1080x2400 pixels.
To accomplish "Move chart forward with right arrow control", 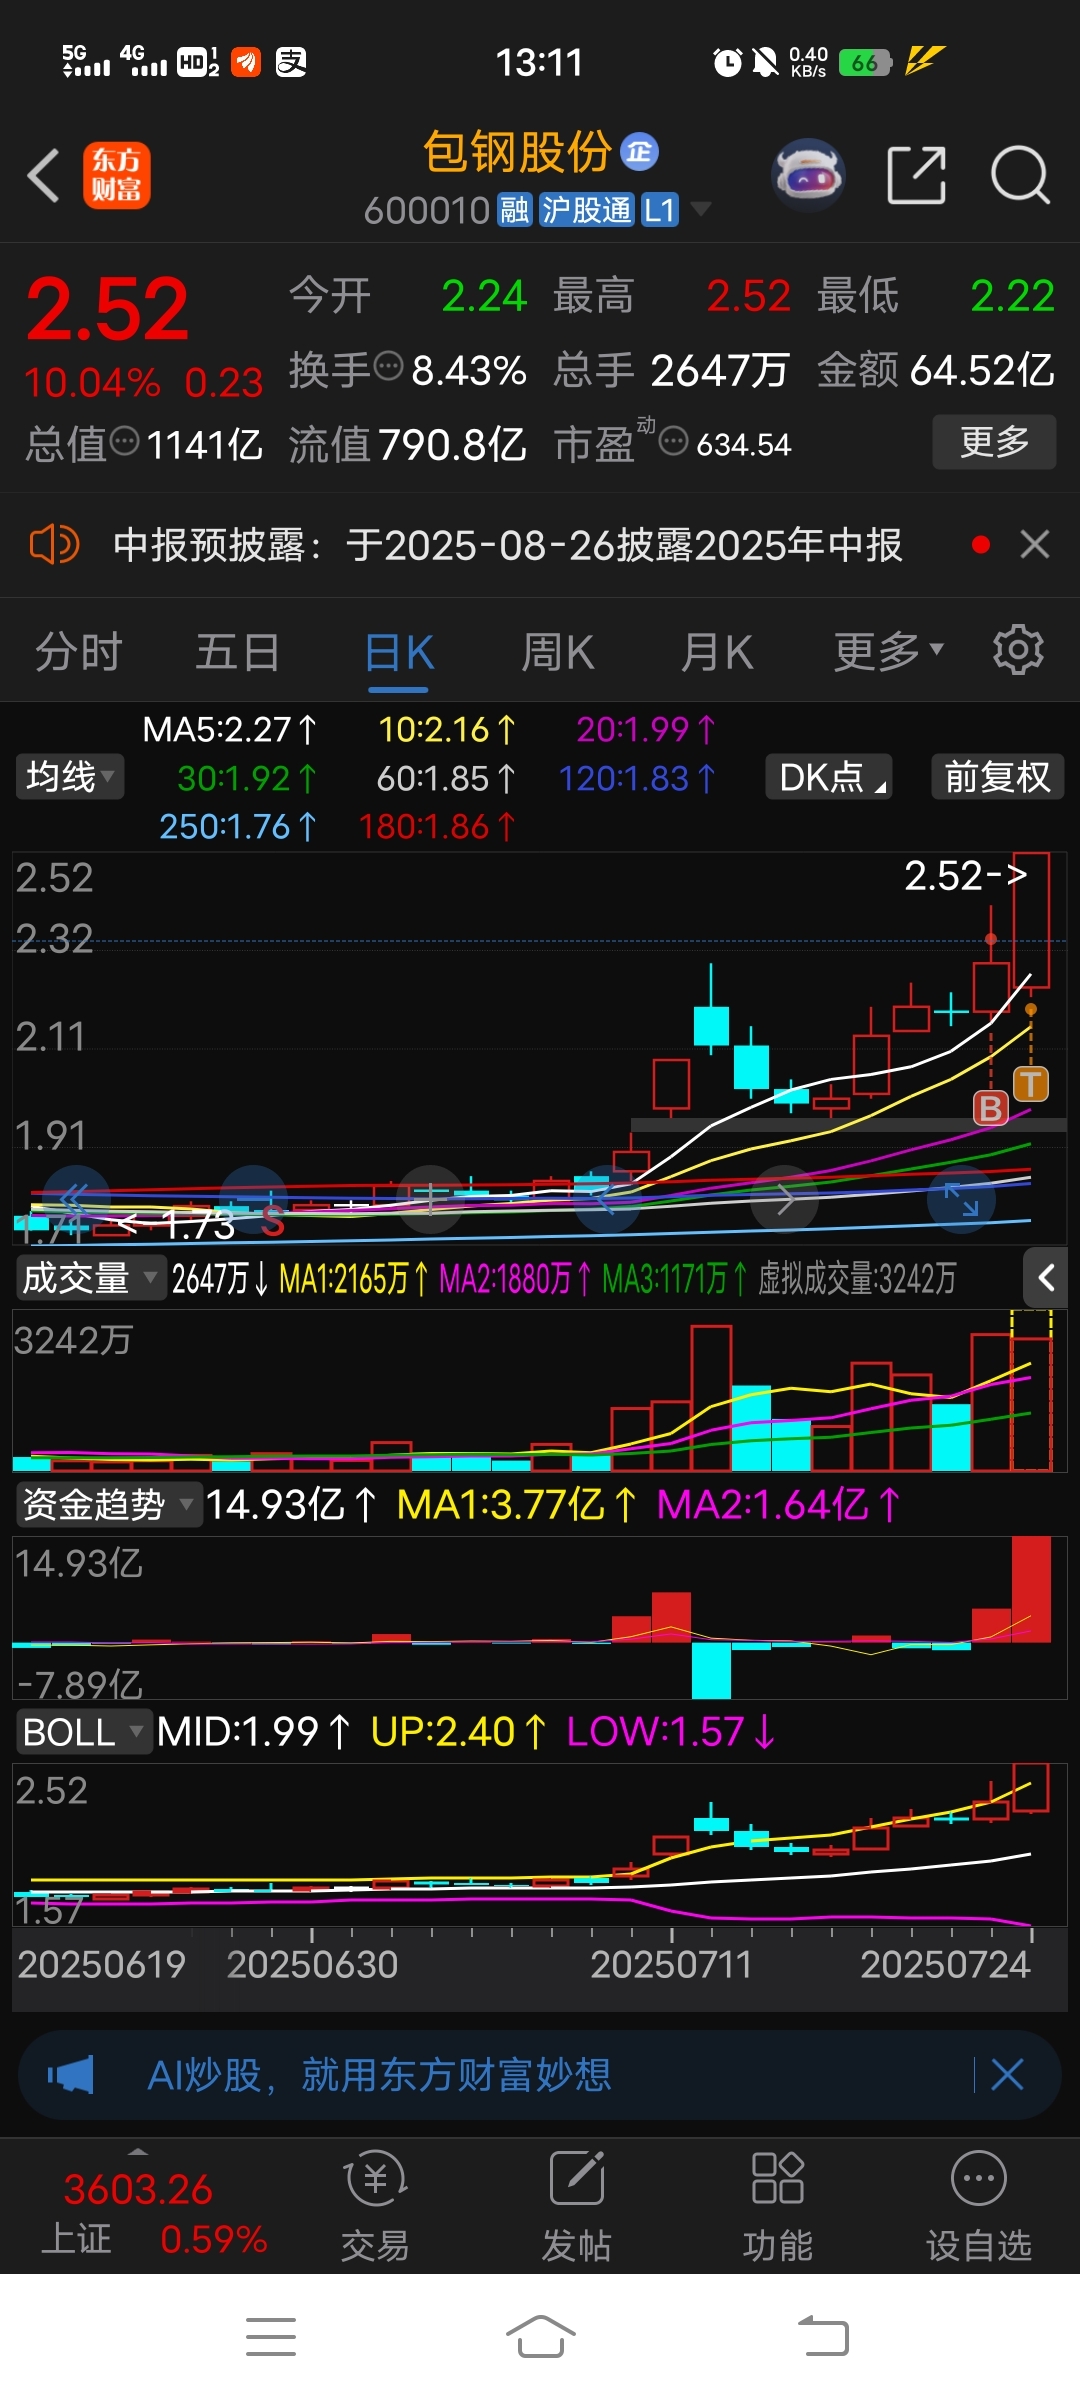I will (785, 1198).
